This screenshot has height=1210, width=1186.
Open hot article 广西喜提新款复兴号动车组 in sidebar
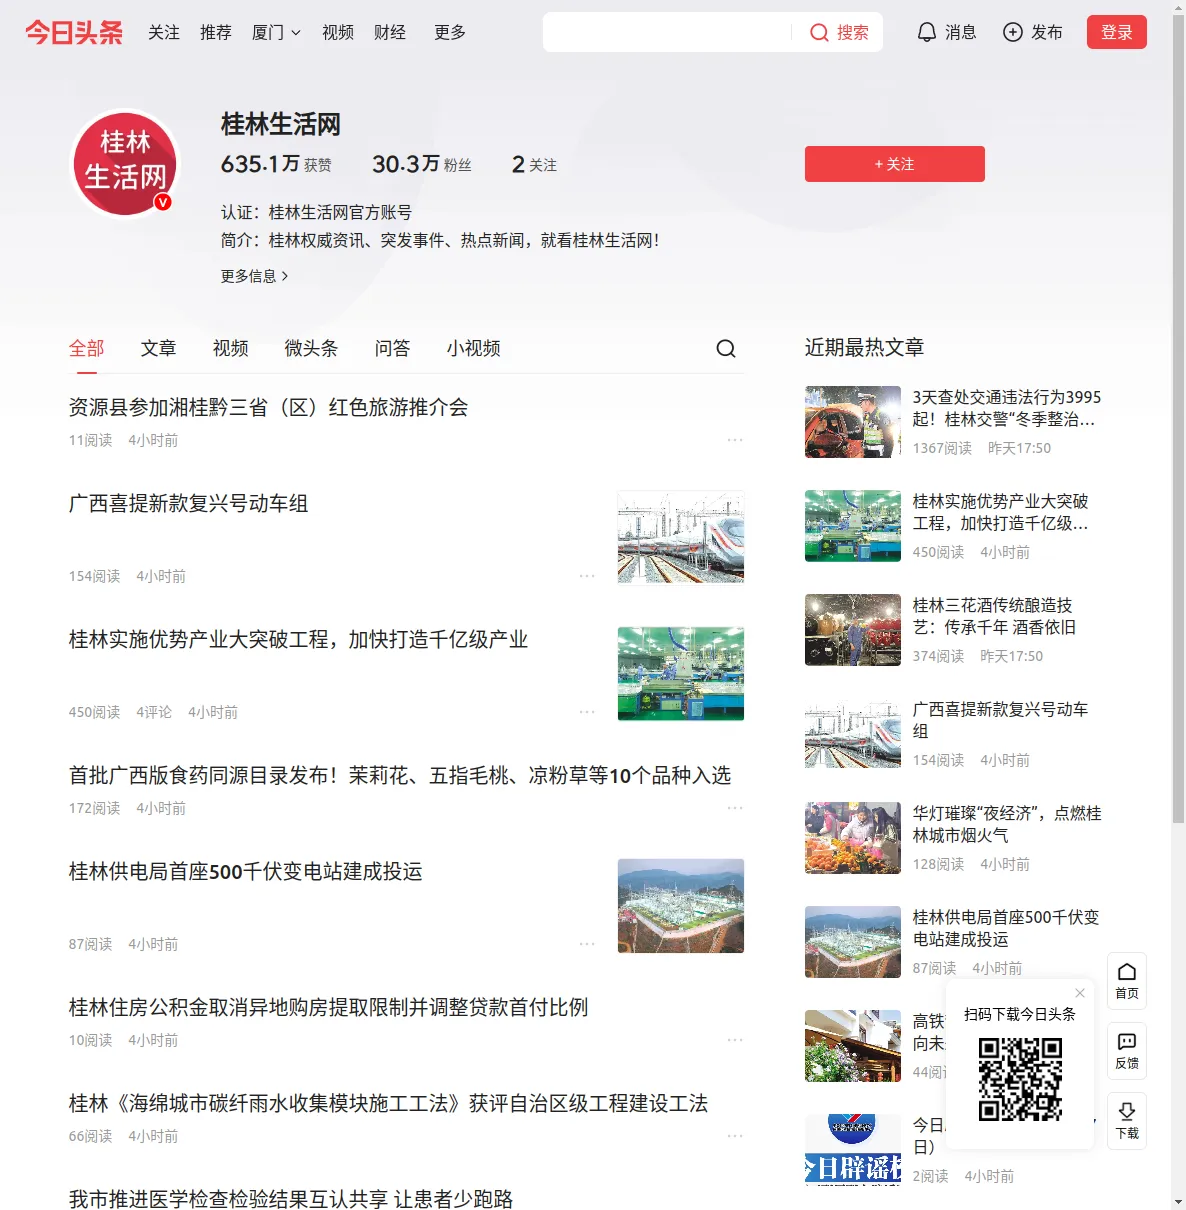click(x=1000, y=720)
